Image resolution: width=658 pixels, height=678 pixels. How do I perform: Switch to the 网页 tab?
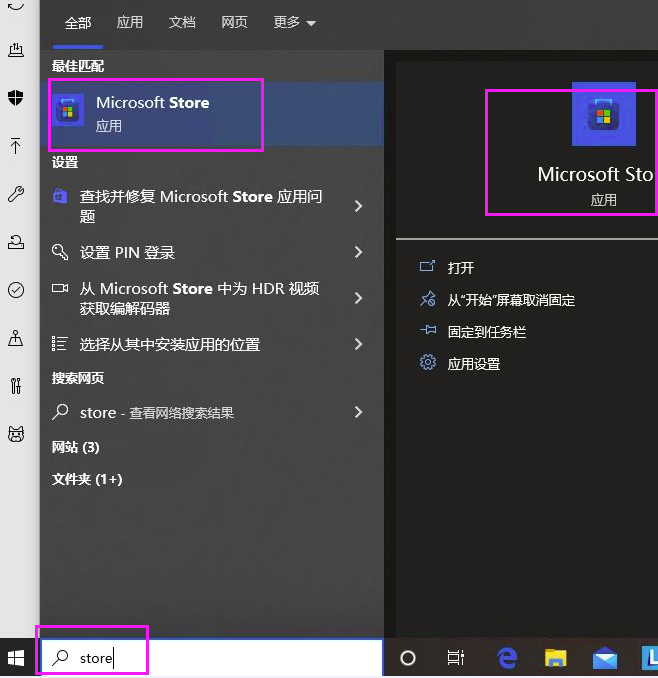coord(234,22)
